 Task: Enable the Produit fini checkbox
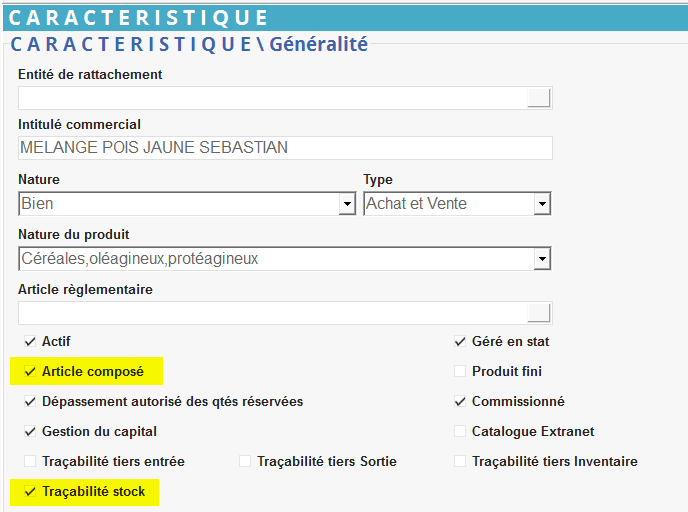coord(460,372)
